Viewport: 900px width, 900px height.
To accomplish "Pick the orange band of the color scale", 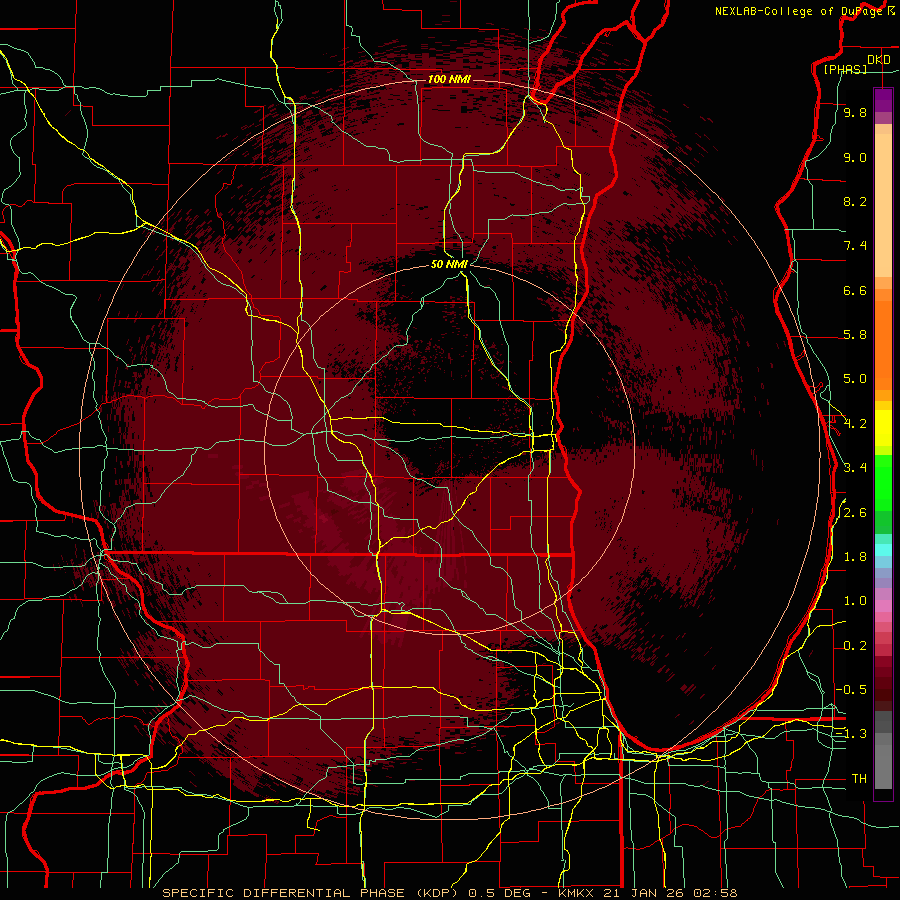I will (x=883, y=340).
